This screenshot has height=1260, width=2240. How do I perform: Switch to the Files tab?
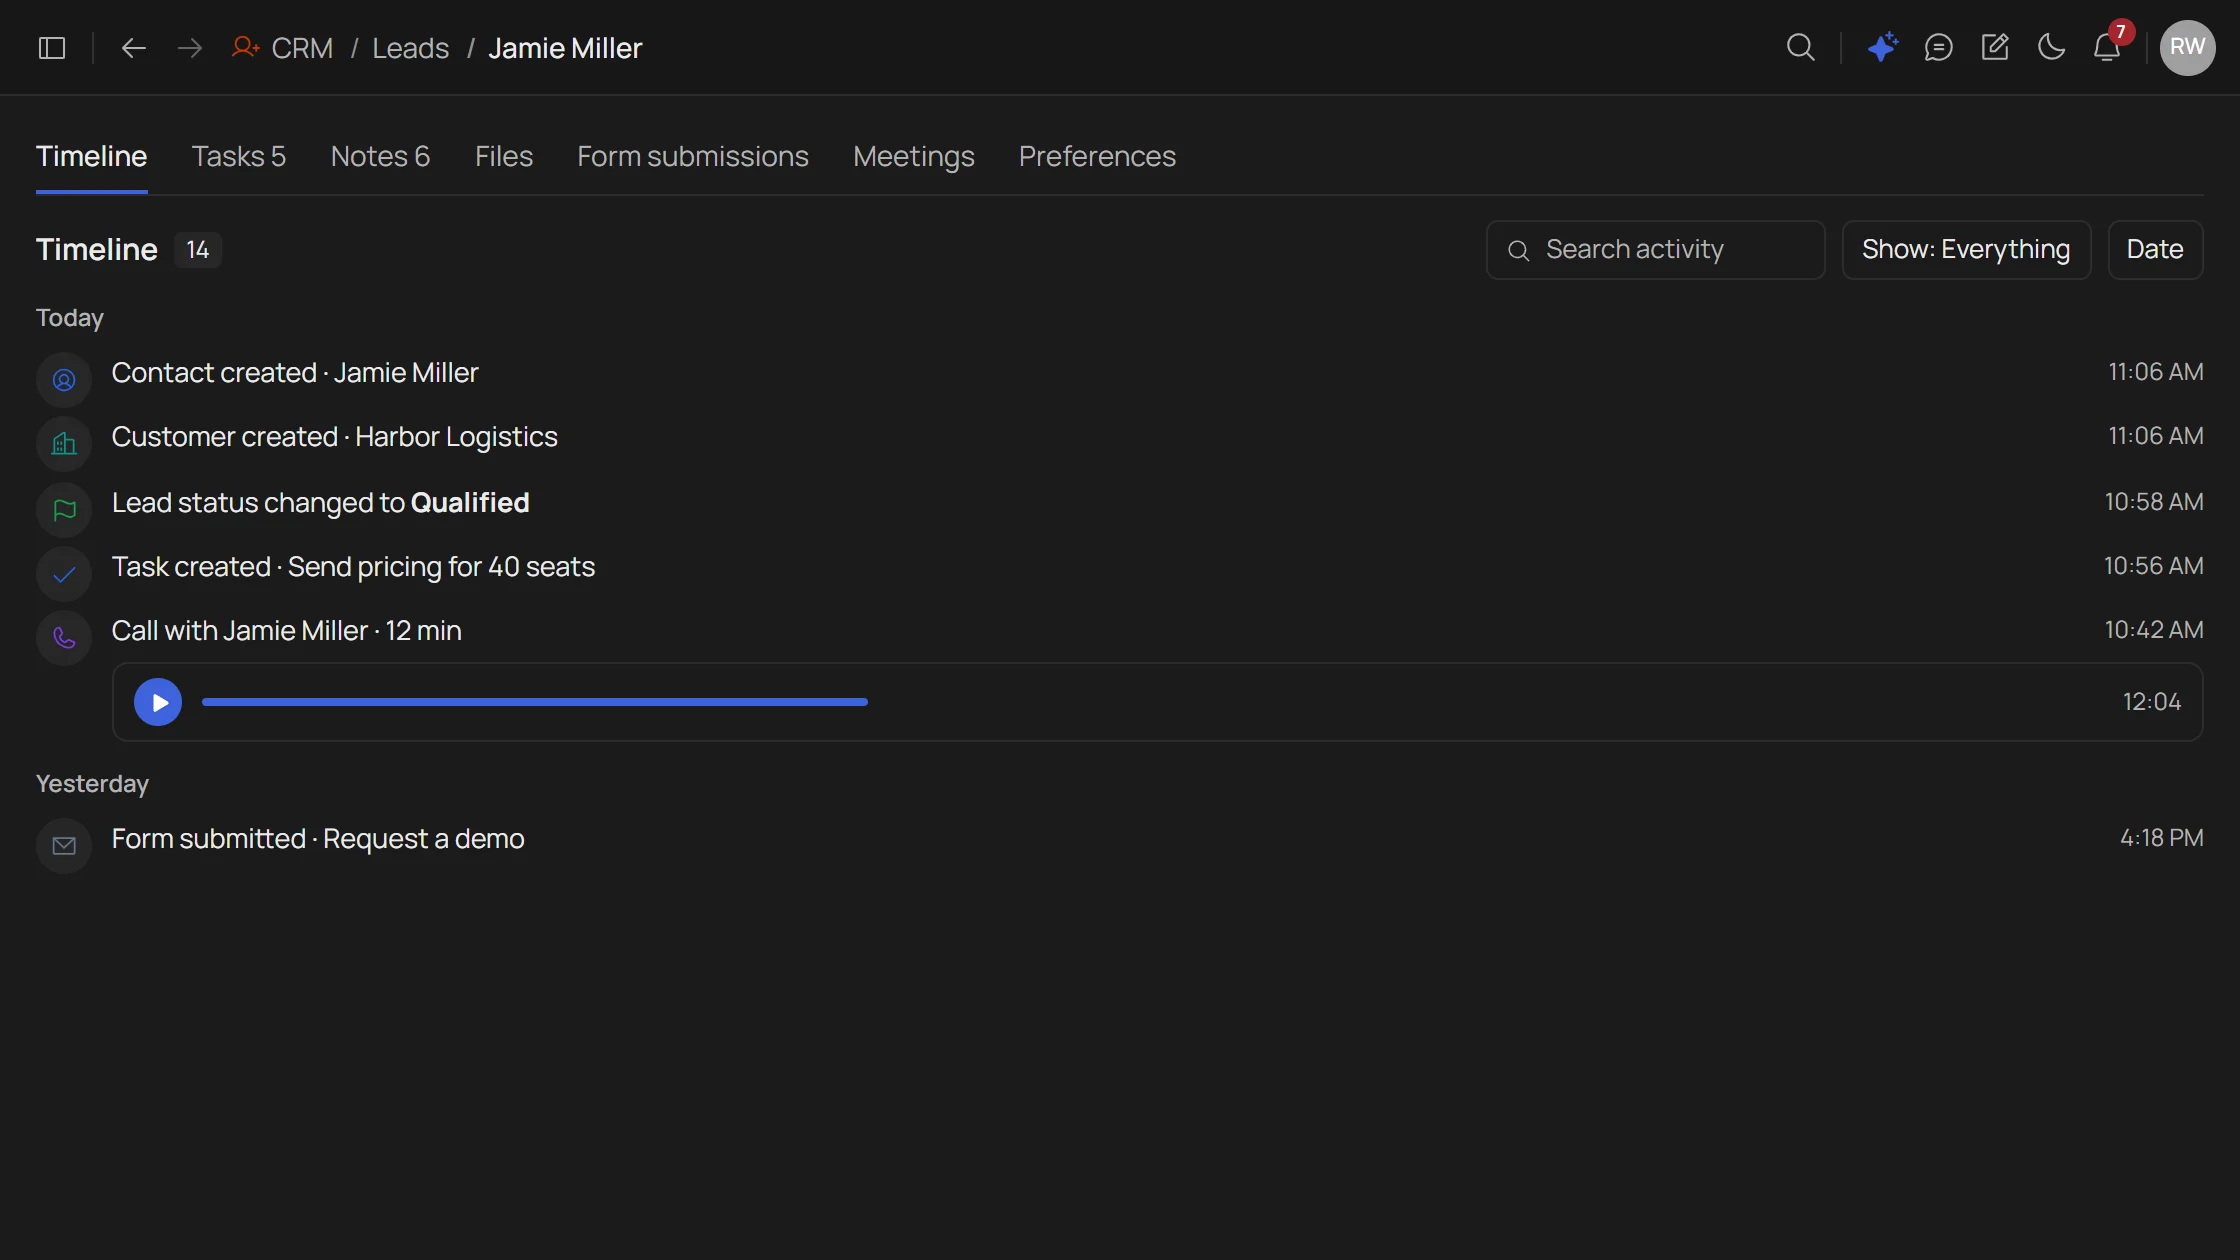tap(504, 157)
